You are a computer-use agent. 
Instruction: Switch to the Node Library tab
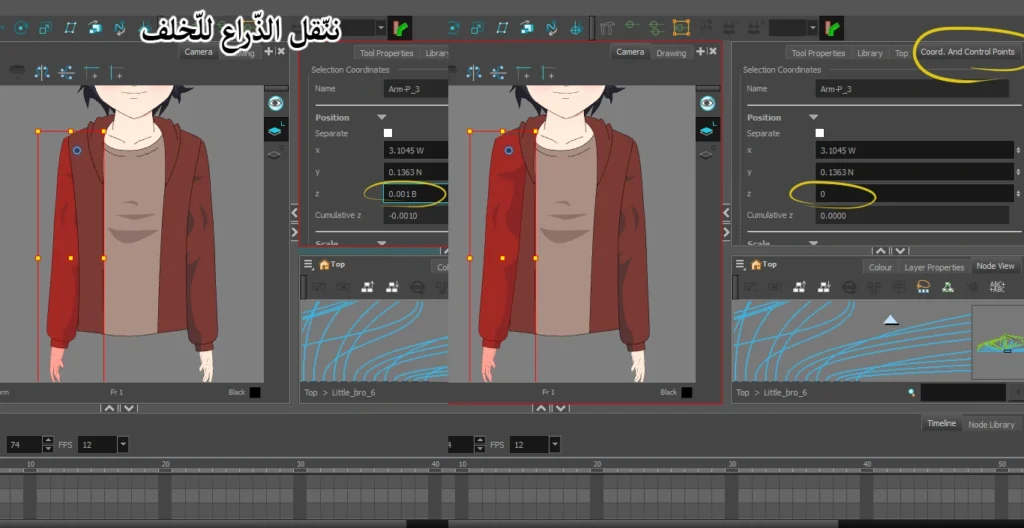[991, 425]
